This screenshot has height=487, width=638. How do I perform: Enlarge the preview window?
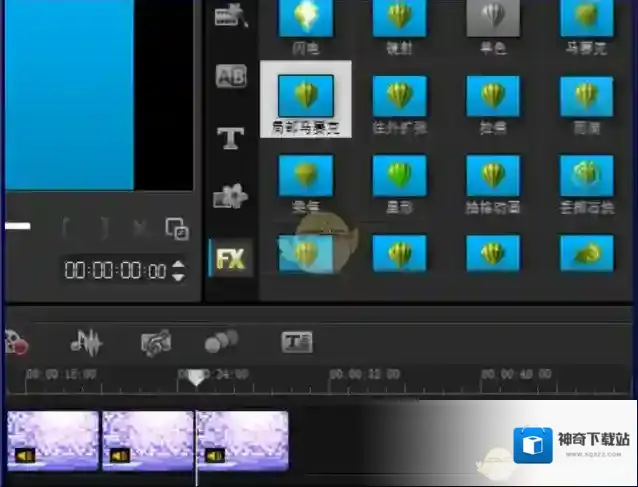coord(177,229)
